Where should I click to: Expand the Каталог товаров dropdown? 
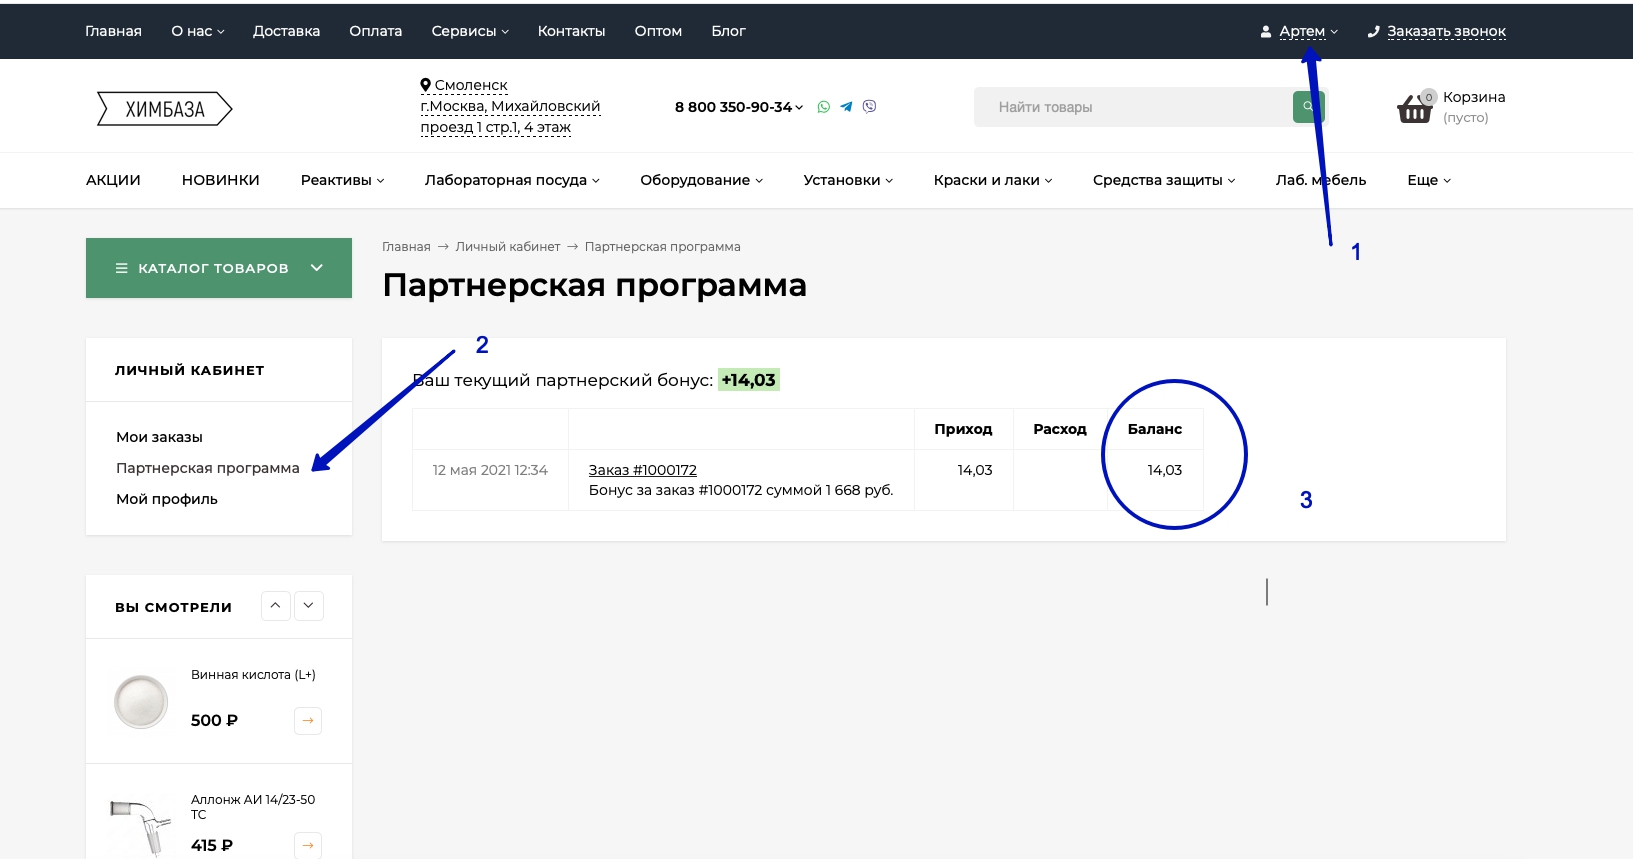218,268
